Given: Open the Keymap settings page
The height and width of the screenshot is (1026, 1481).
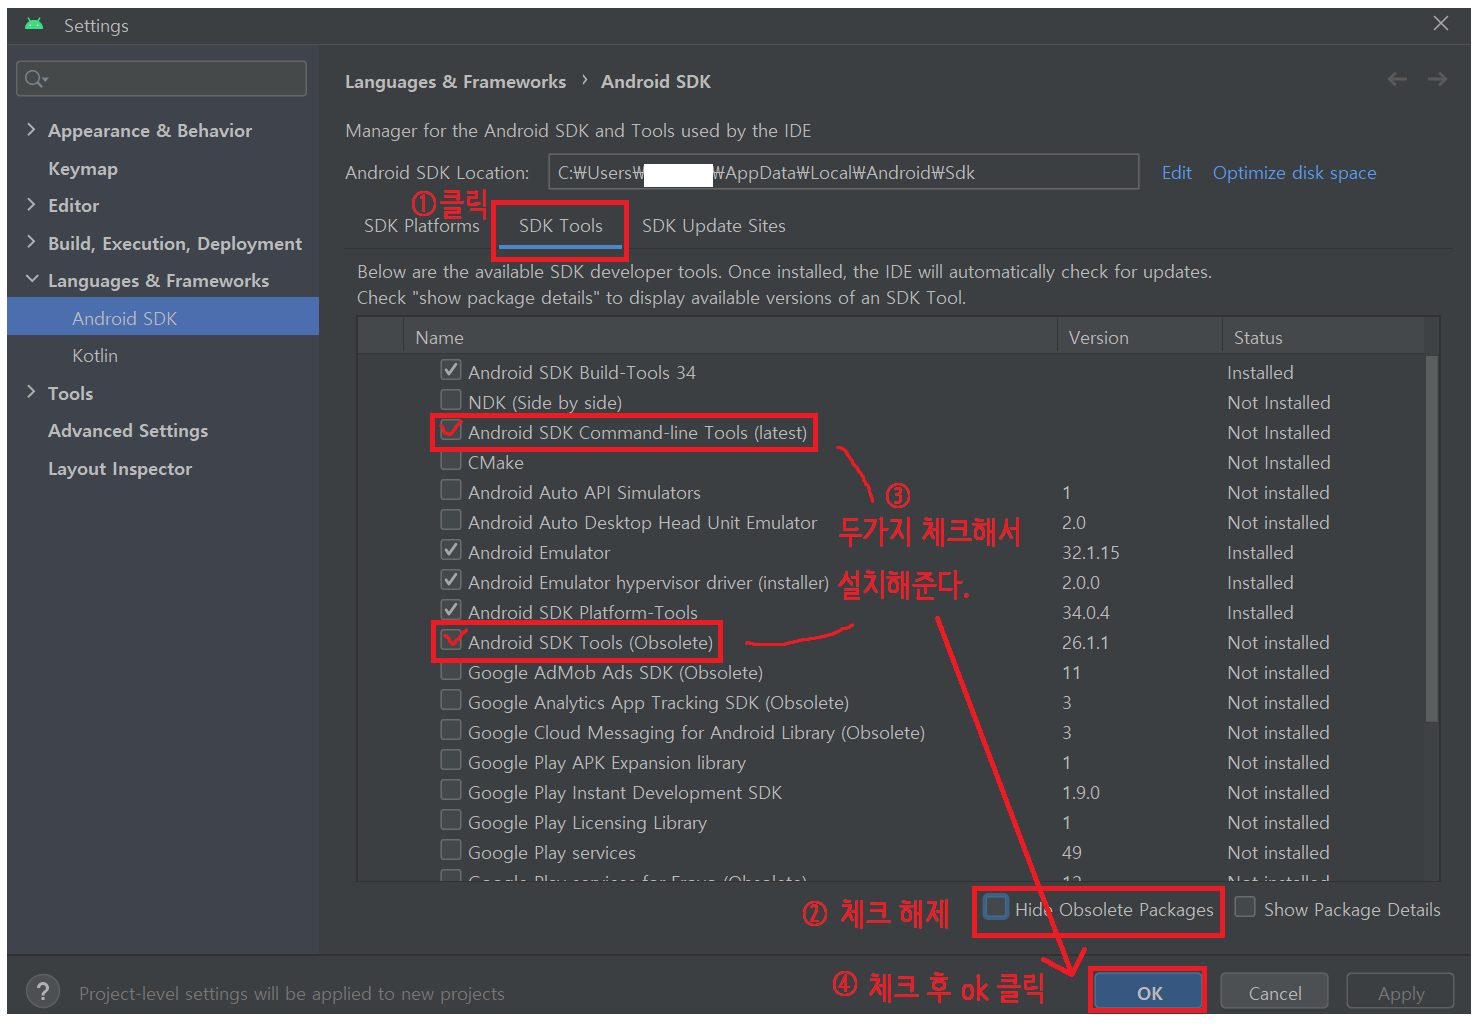Looking at the screenshot, I should click(83, 169).
